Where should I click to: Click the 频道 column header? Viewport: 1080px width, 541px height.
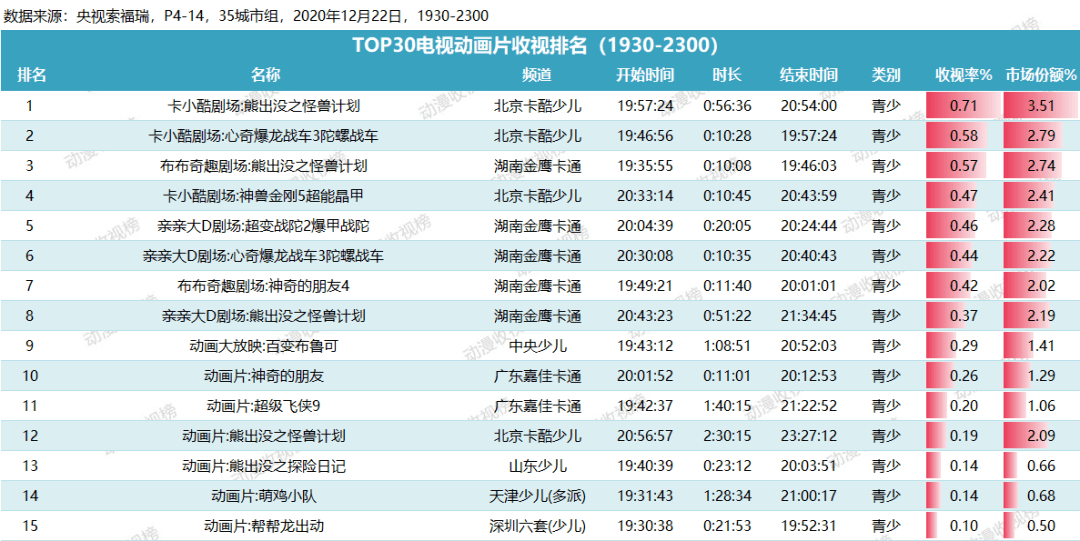(x=537, y=75)
